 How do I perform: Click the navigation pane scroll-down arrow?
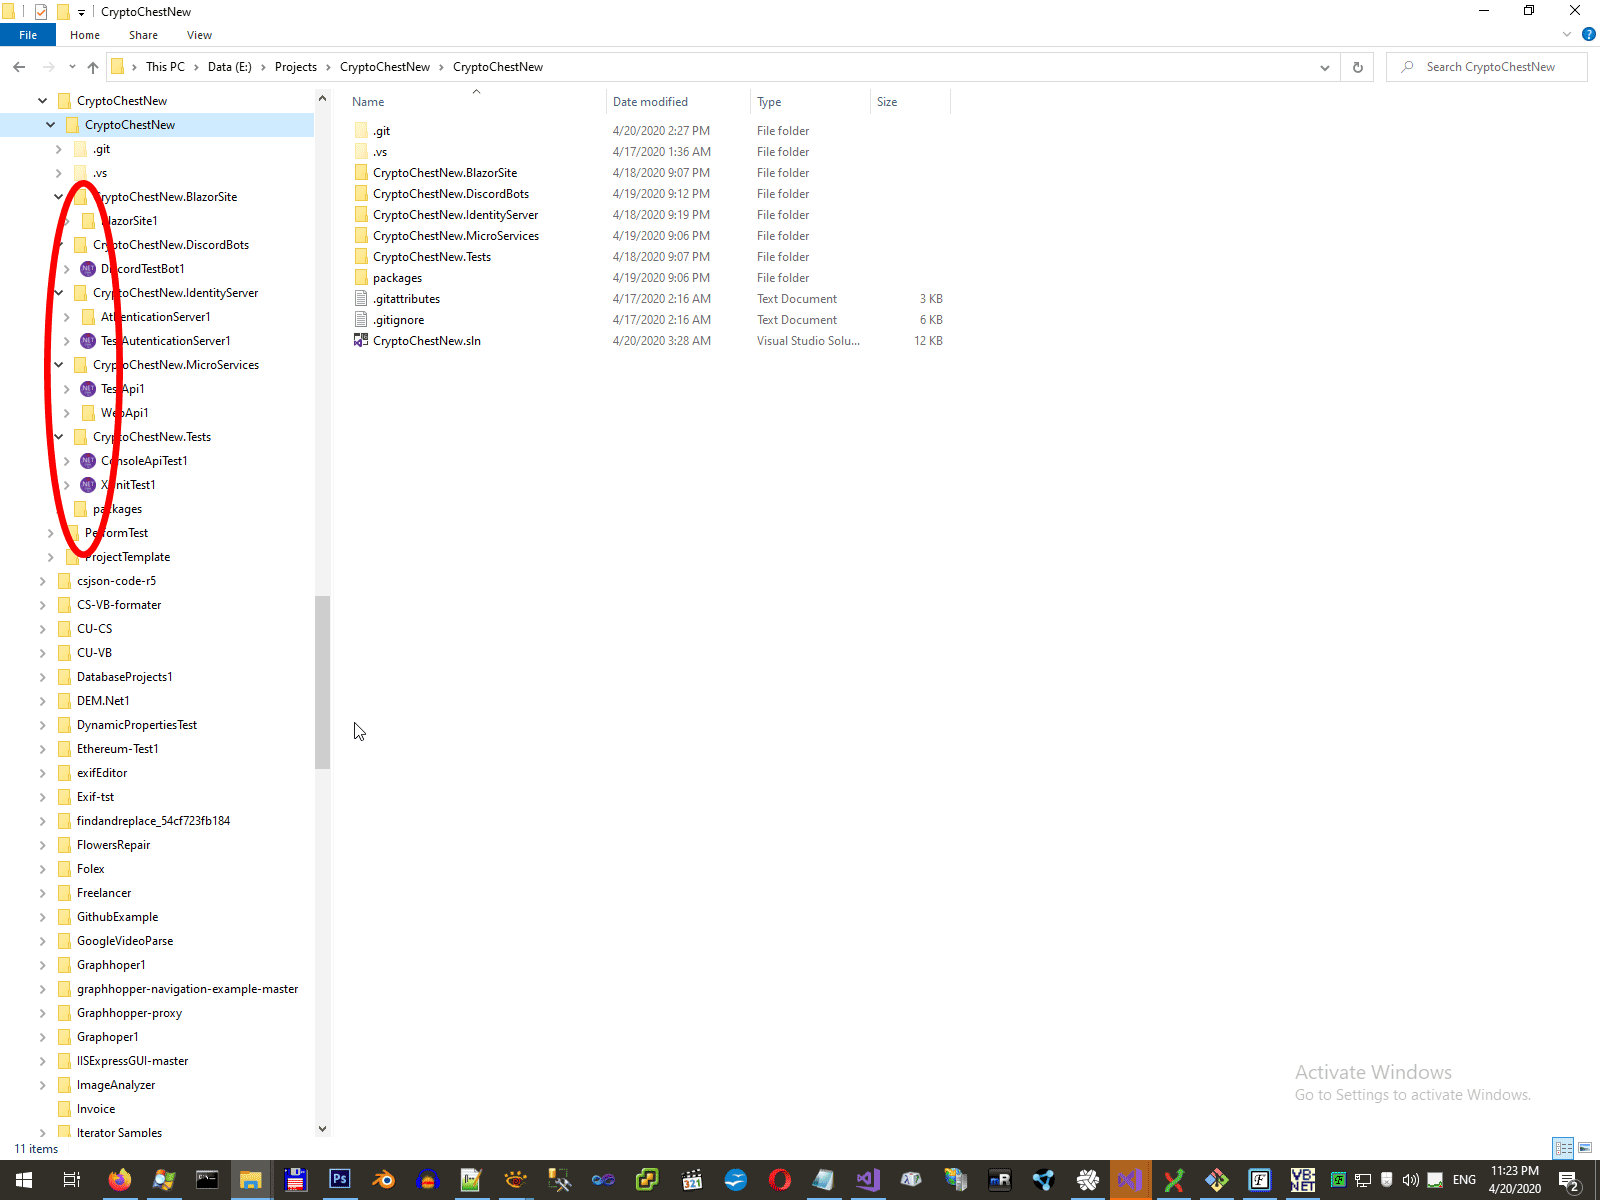click(x=322, y=1128)
